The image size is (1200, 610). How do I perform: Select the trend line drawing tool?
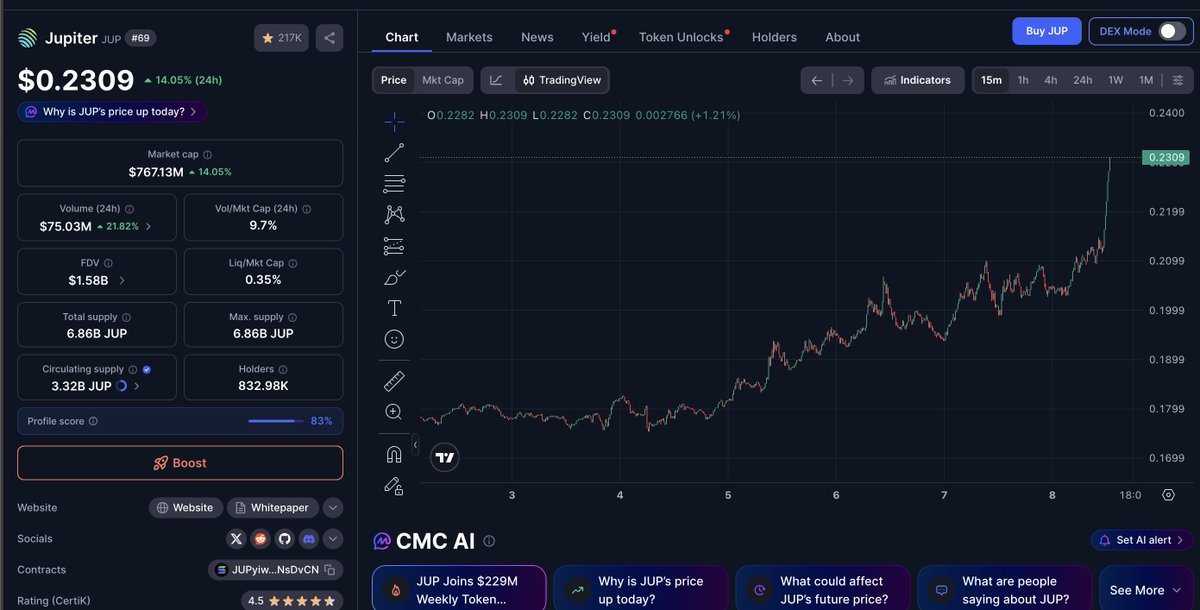394,153
